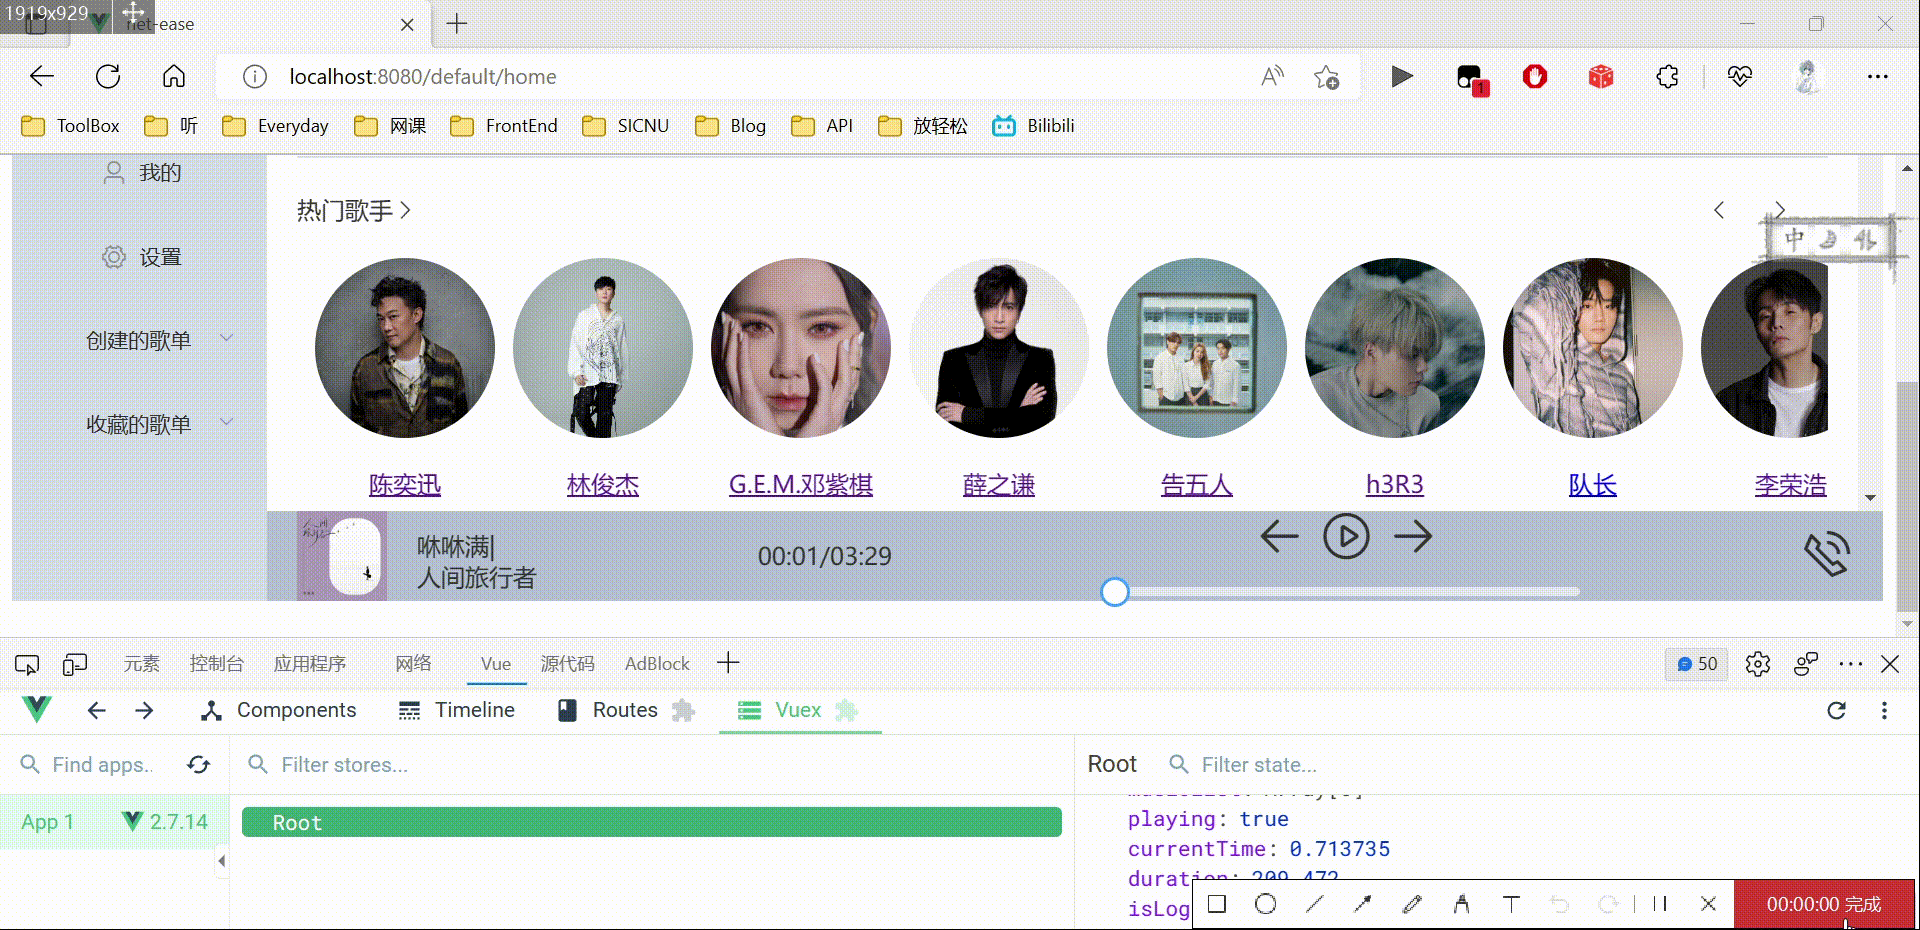Skip to the next song
This screenshot has width=1920, height=930.
[1413, 537]
